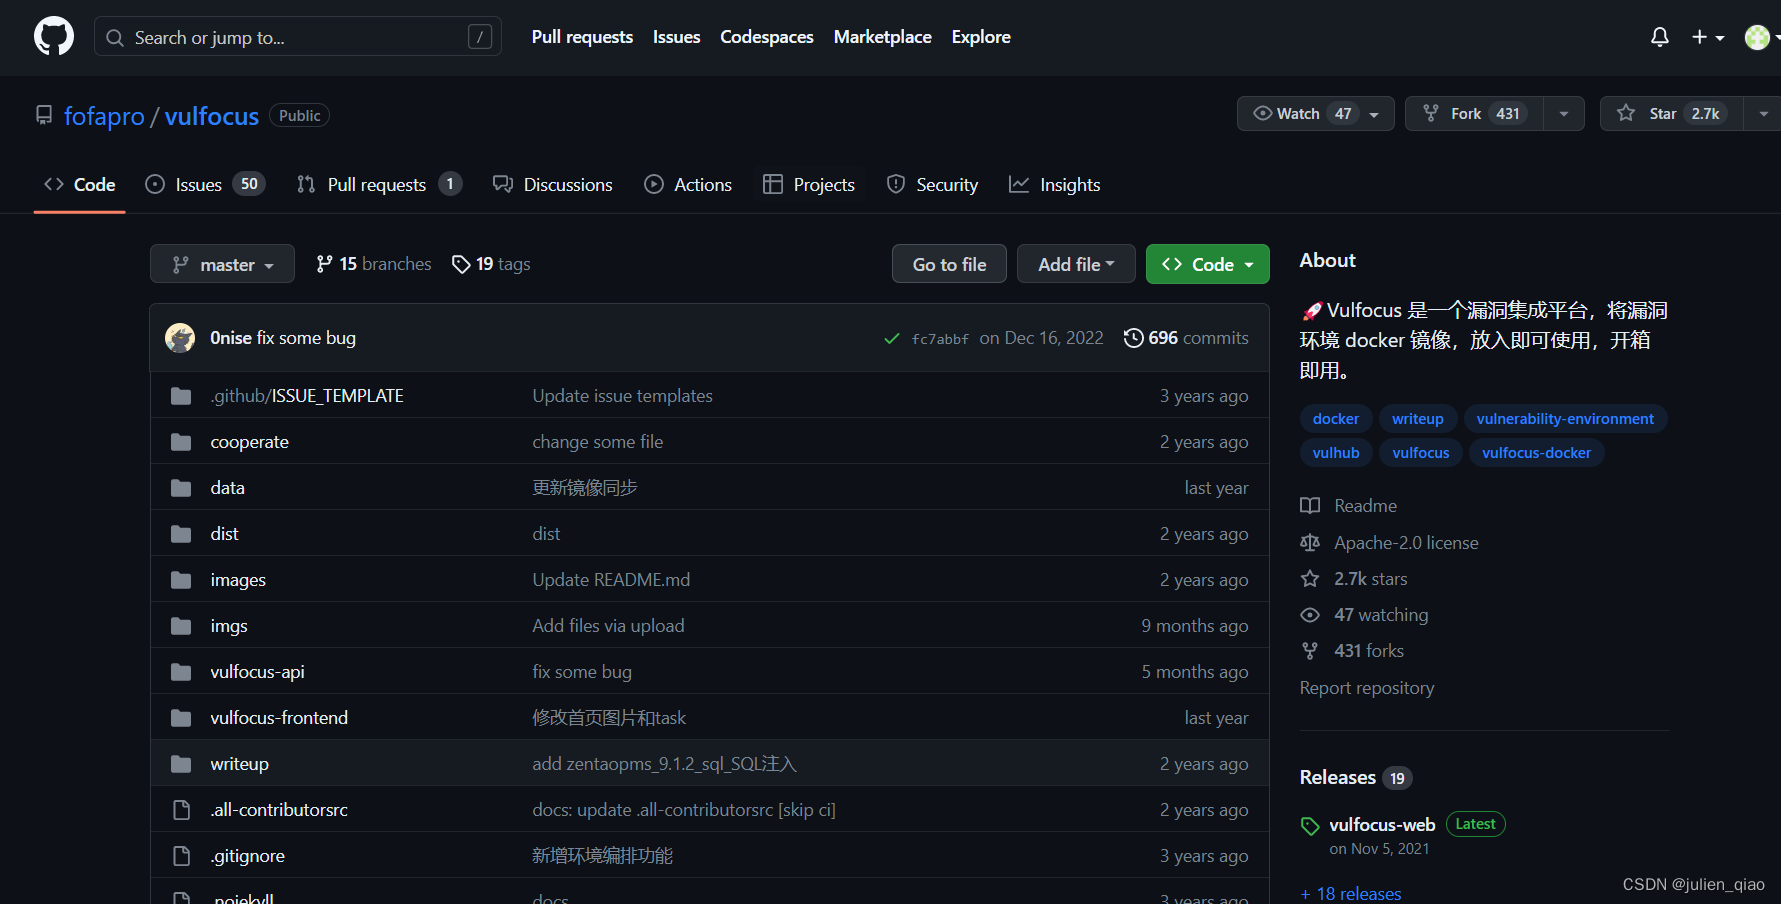This screenshot has height=904, width=1781.
Task: Switch to the Insights tab
Action: point(1054,185)
